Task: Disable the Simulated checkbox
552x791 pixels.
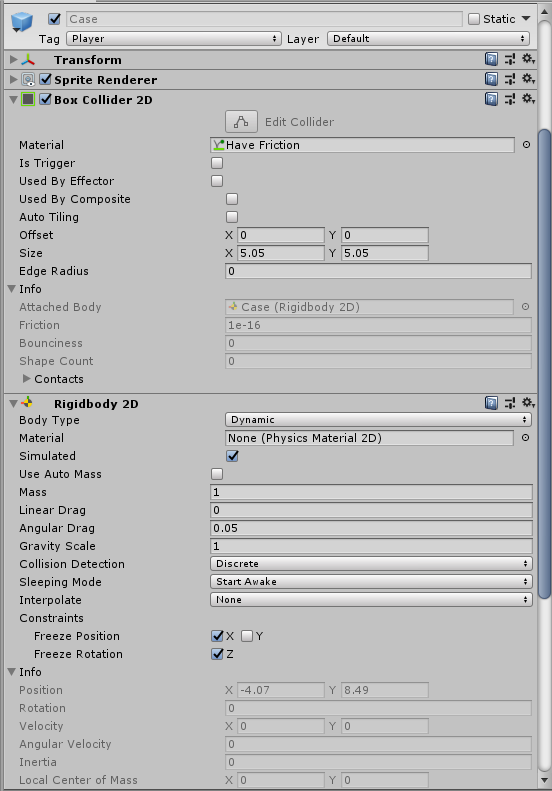Action: (232, 456)
